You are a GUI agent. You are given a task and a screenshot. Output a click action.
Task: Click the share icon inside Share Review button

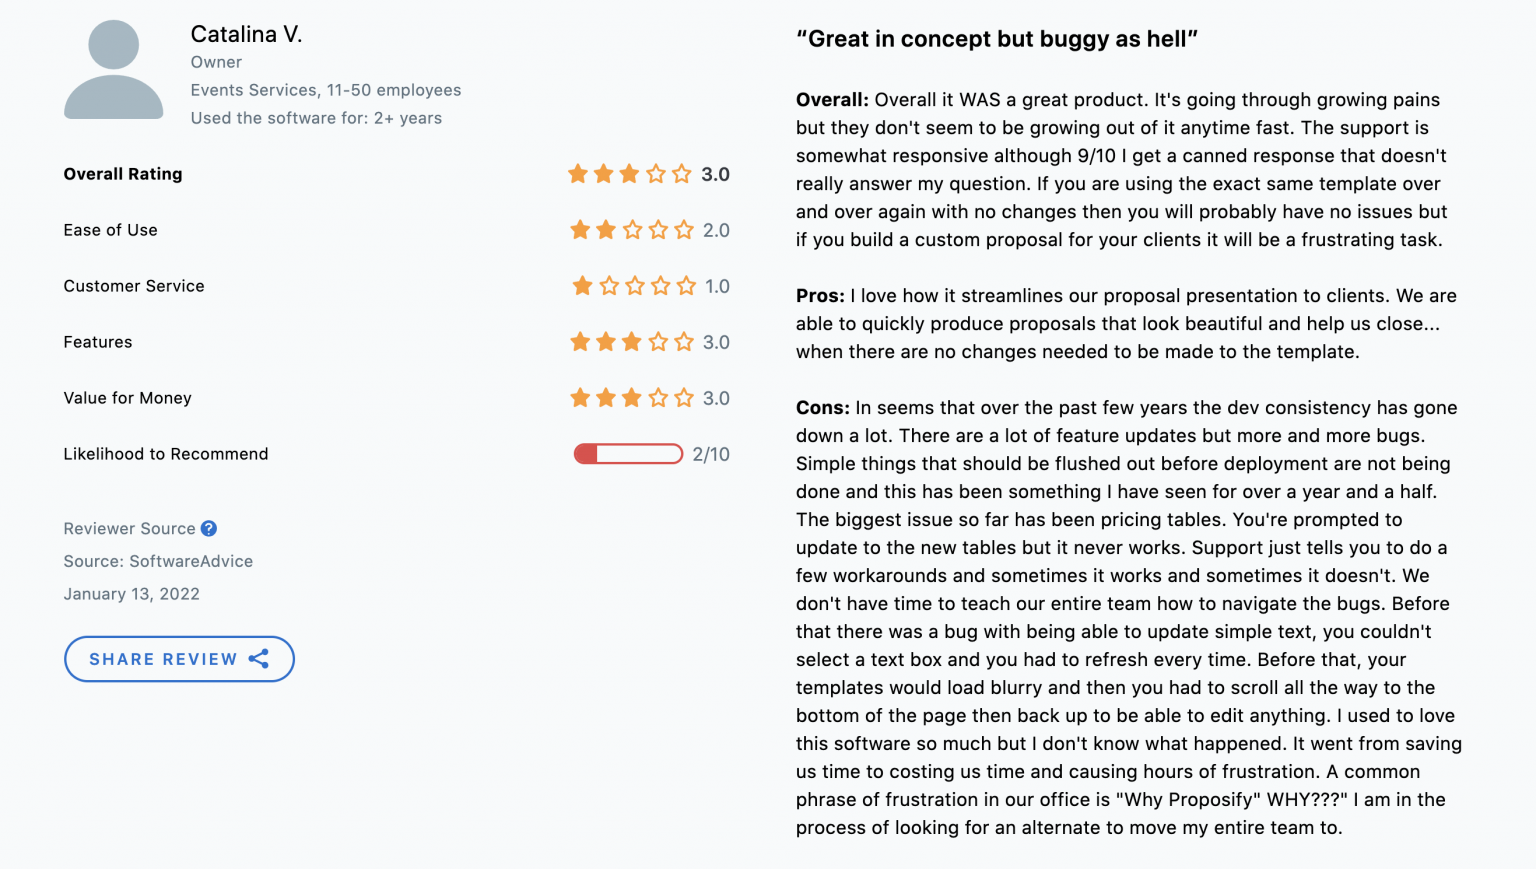click(x=260, y=659)
